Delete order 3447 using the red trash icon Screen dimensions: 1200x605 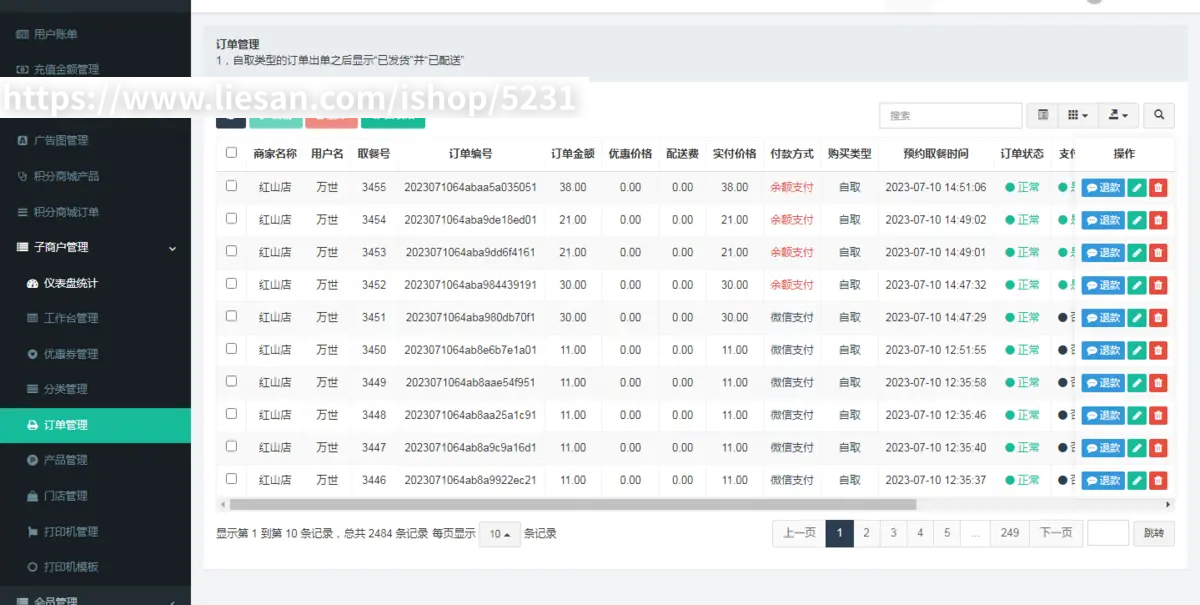(1158, 447)
